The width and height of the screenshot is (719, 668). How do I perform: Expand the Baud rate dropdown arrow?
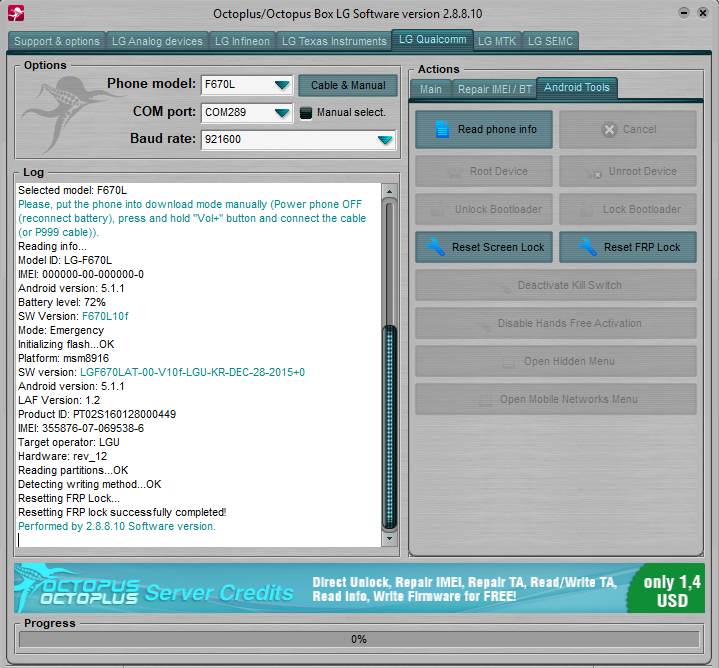point(385,139)
